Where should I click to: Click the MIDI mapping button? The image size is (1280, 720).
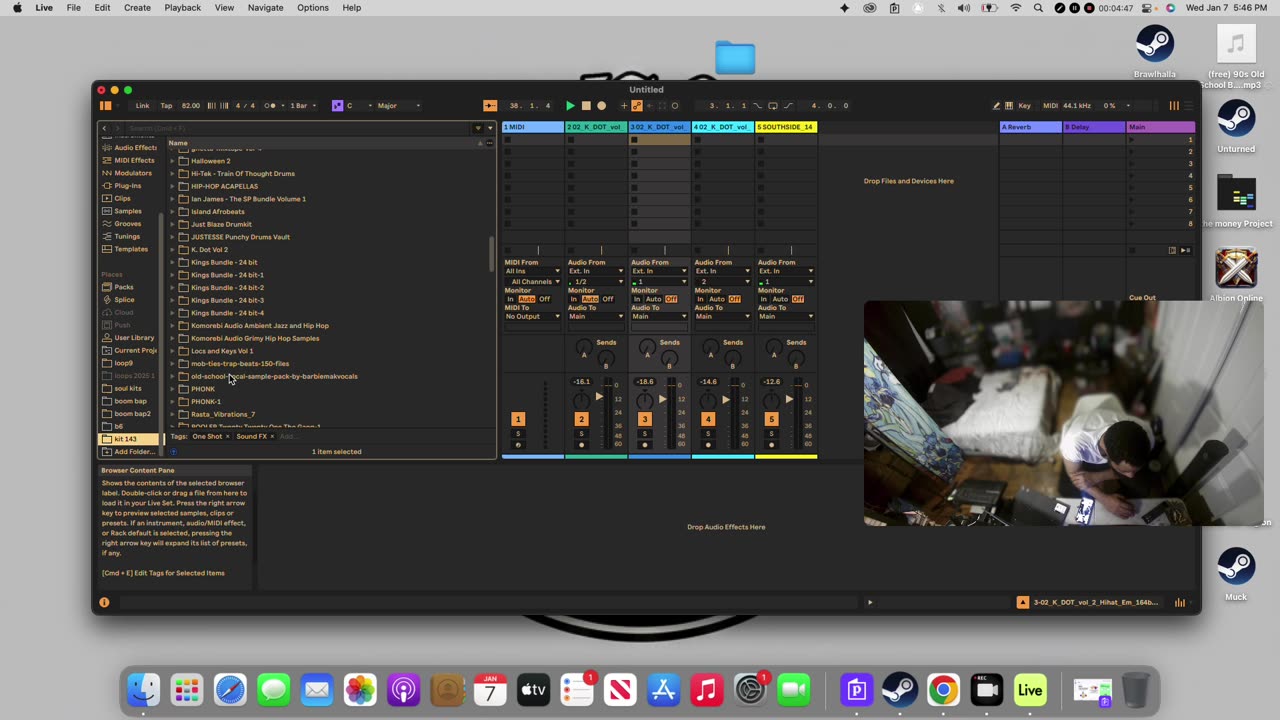(x=1051, y=105)
